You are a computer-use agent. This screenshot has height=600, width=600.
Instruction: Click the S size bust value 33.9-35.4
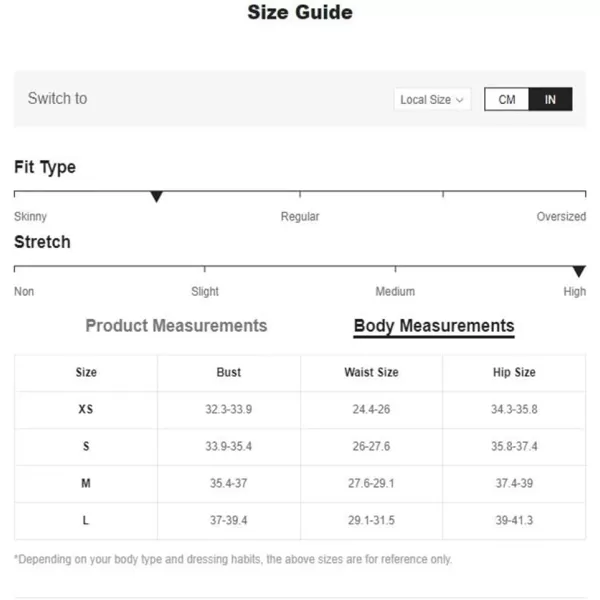pyautogui.click(x=228, y=446)
